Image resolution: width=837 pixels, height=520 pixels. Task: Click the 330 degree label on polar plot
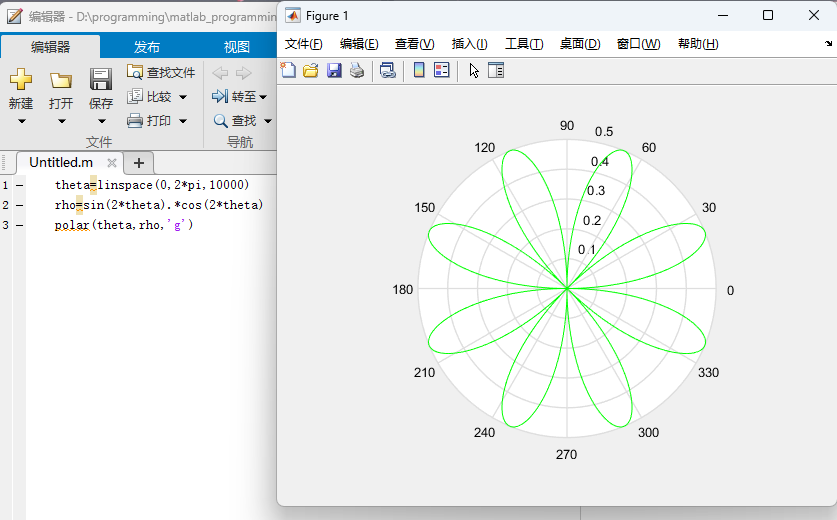coord(708,372)
